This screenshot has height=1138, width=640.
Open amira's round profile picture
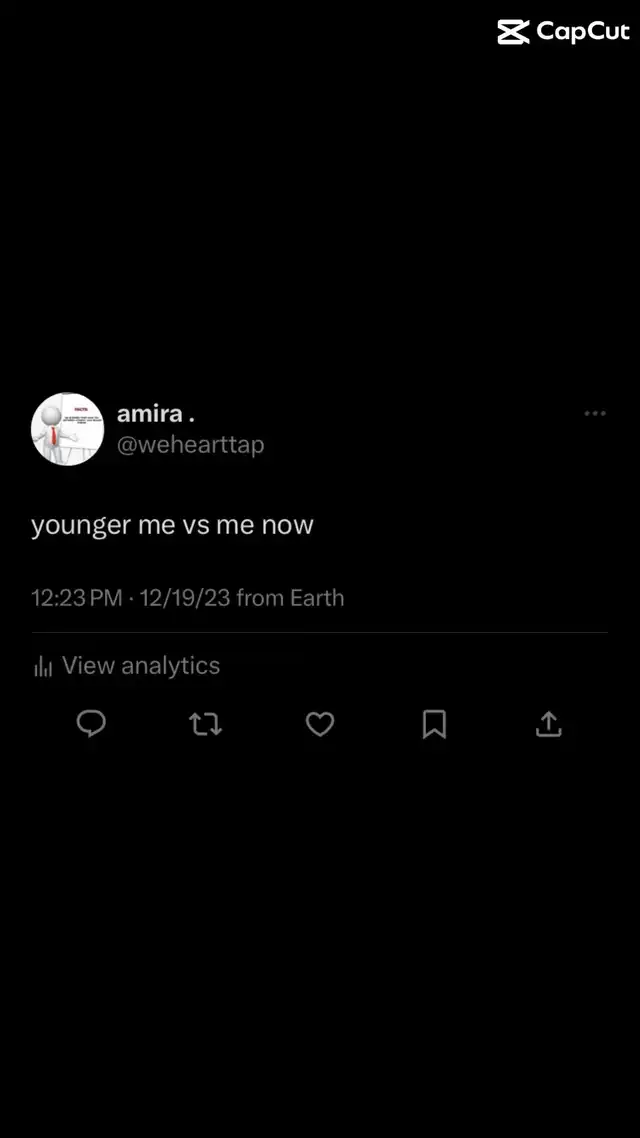point(67,430)
